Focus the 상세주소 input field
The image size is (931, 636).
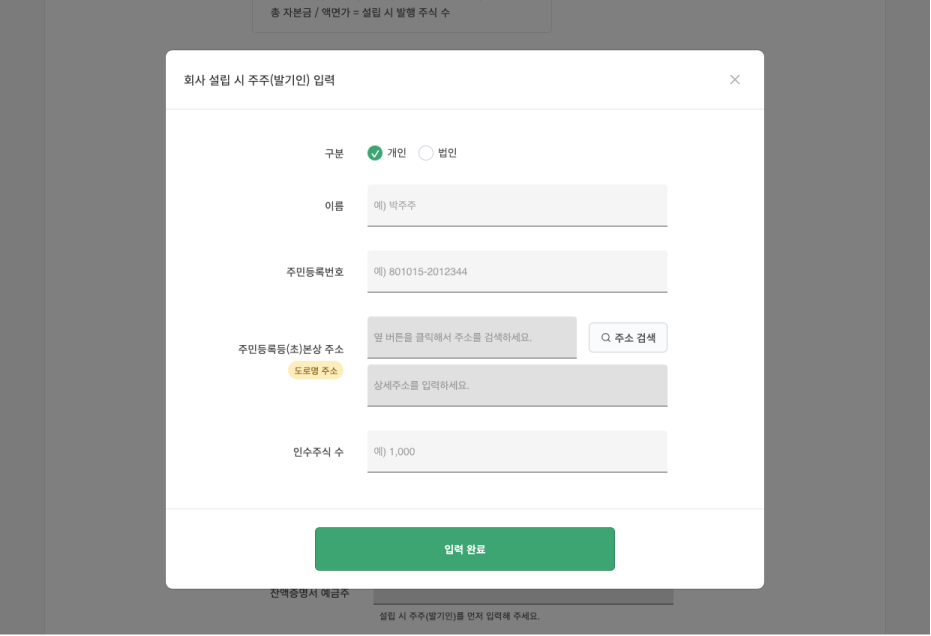[517, 385]
